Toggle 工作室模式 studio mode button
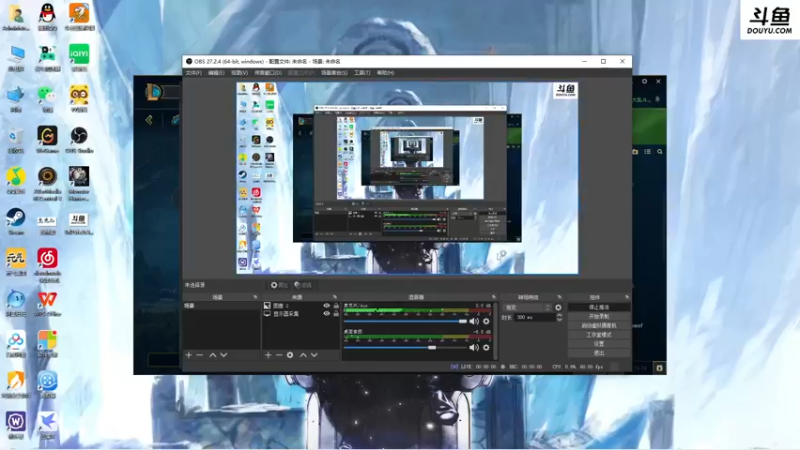This screenshot has width=800, height=450. point(599,335)
